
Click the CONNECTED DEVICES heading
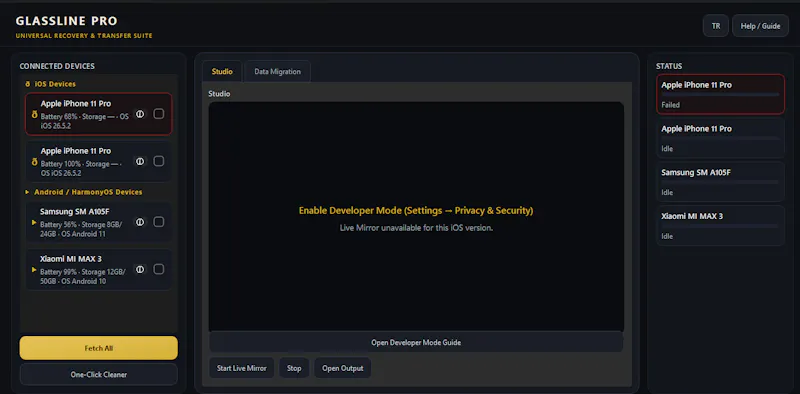[x=57, y=66]
